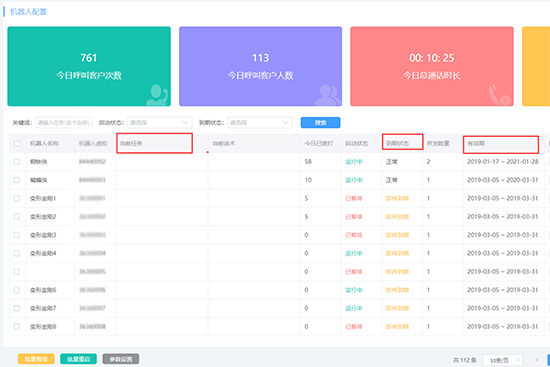
Task: Tick checkbox of the row numbered 36360005
Action: pos(16,272)
